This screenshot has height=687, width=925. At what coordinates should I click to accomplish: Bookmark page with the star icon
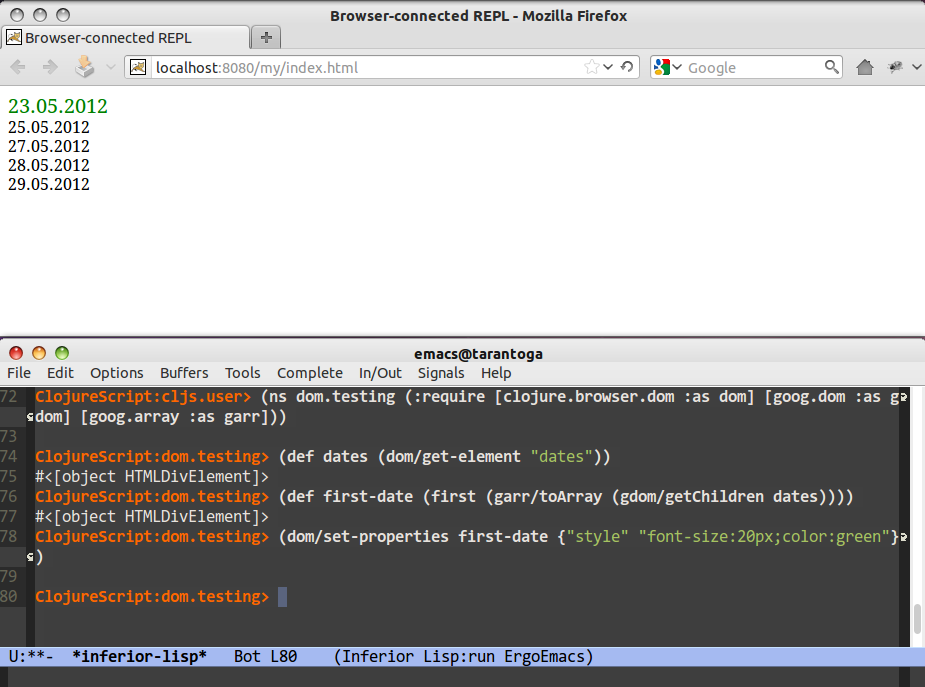coord(591,67)
